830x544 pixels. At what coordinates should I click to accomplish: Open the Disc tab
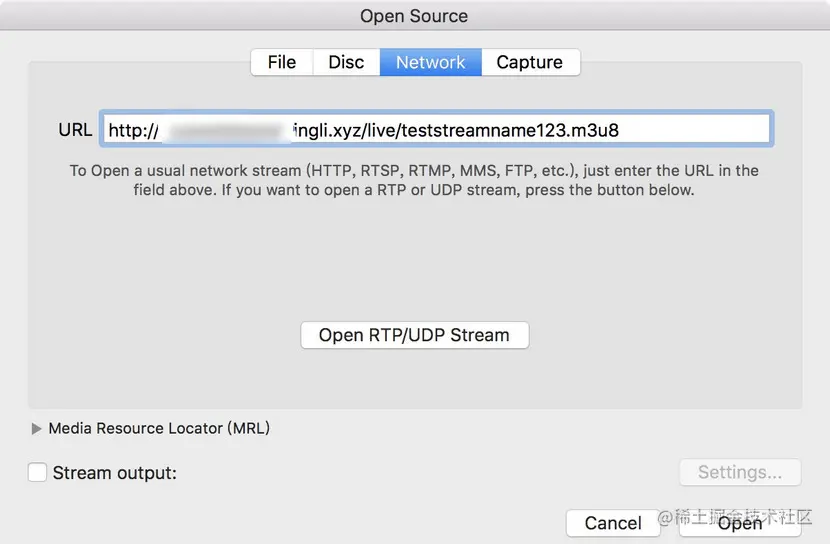click(x=346, y=62)
